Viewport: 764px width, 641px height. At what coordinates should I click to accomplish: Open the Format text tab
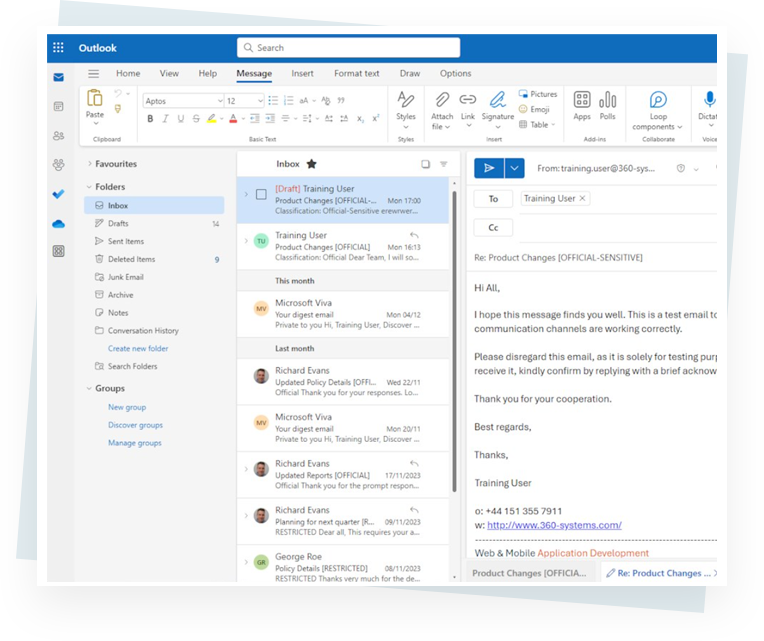pos(356,73)
